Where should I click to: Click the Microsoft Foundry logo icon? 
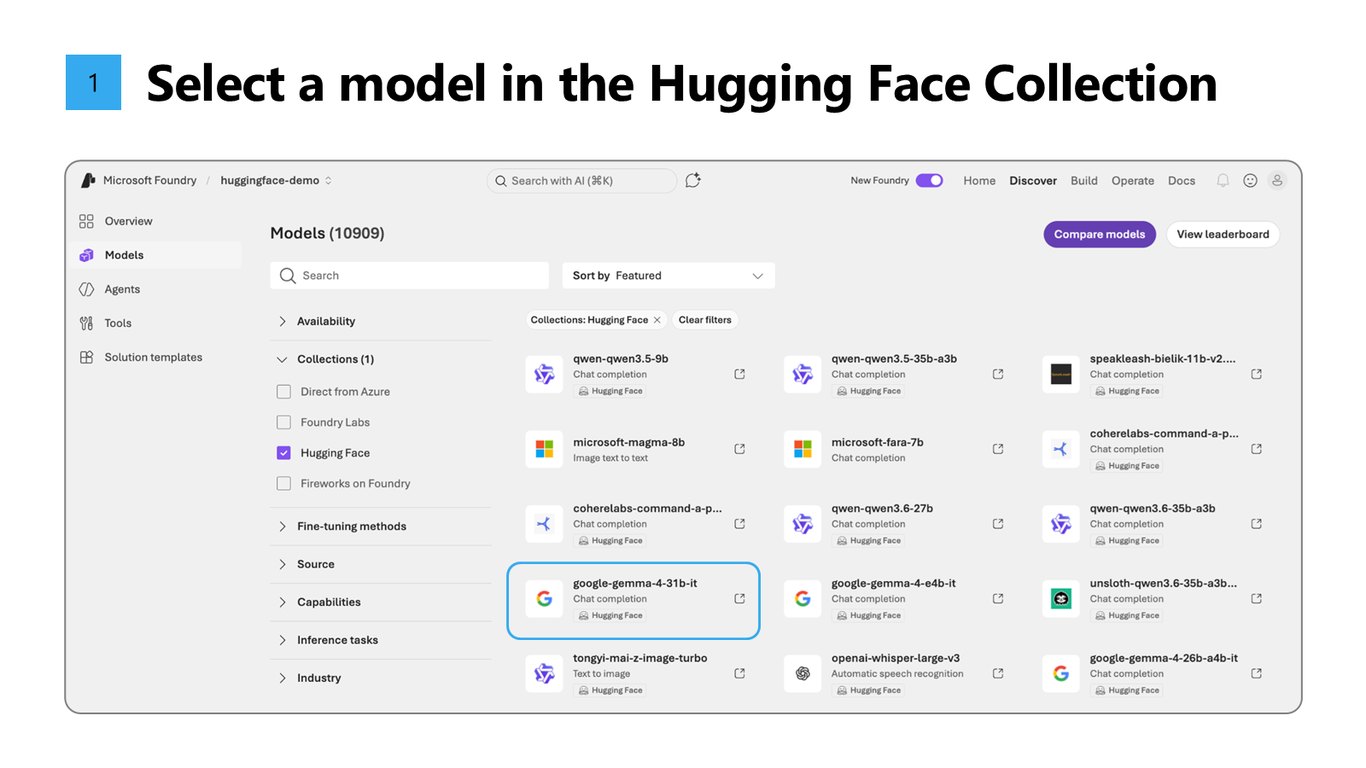(87, 180)
